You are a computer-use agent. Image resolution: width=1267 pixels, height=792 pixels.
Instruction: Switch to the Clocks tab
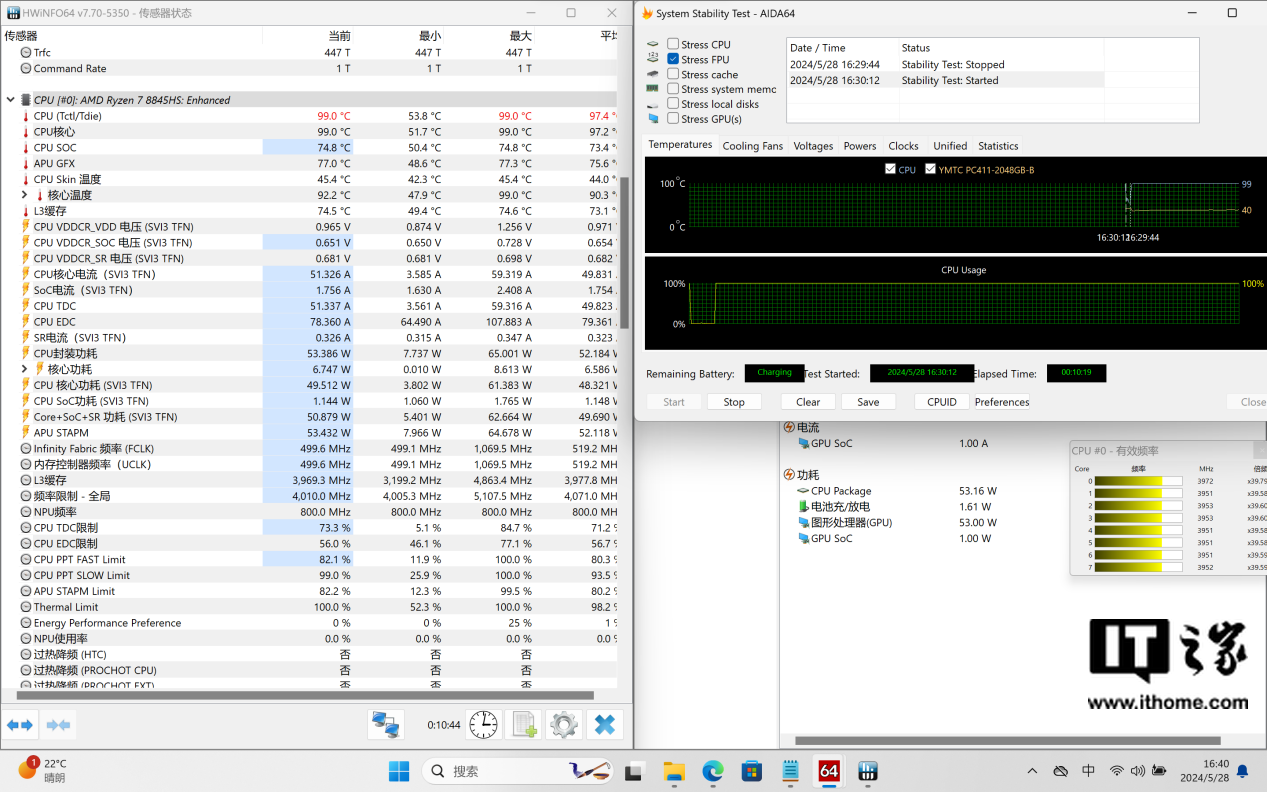903,146
